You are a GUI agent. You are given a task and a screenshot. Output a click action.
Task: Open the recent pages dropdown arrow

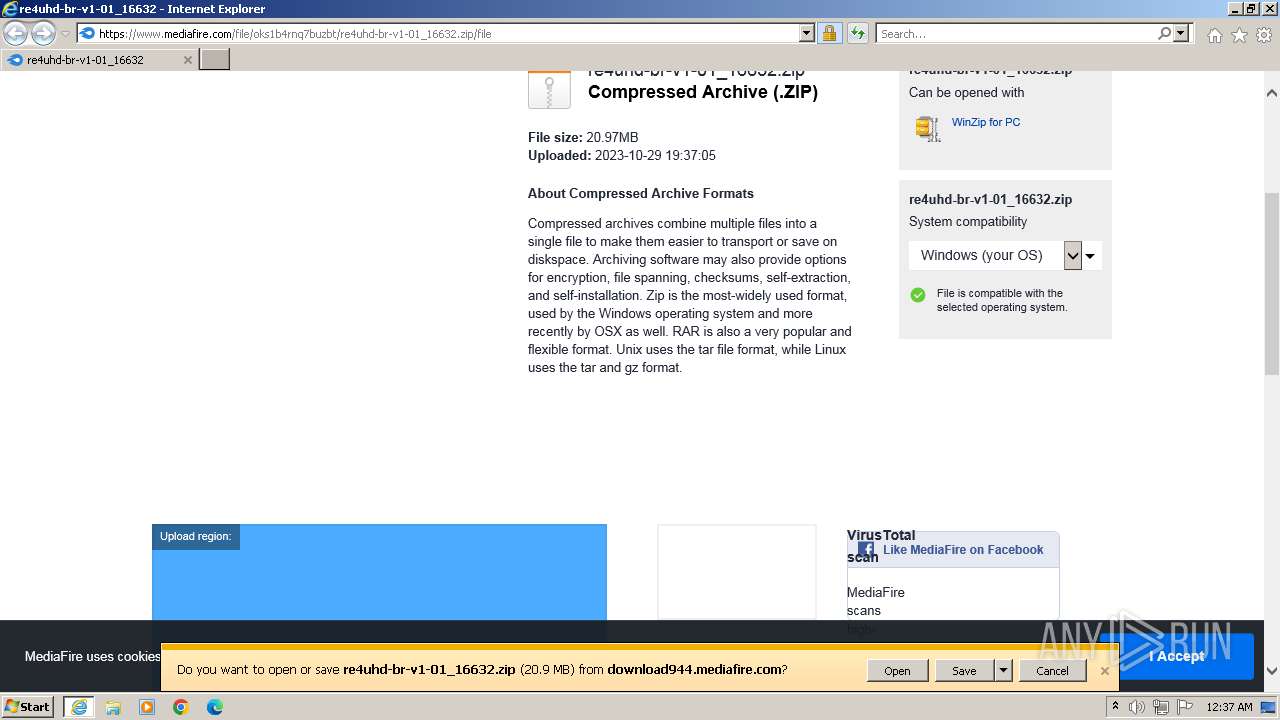point(65,34)
